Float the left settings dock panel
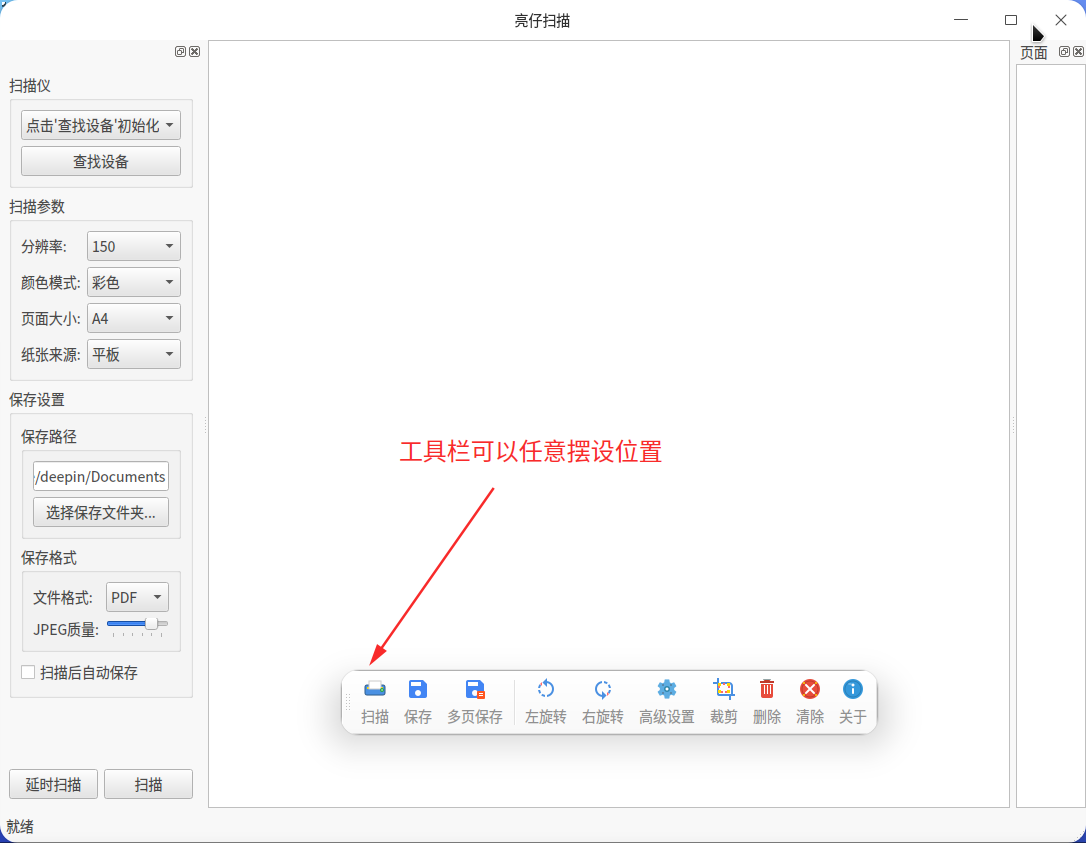Screen dimensions: 1086x843 [180, 51]
